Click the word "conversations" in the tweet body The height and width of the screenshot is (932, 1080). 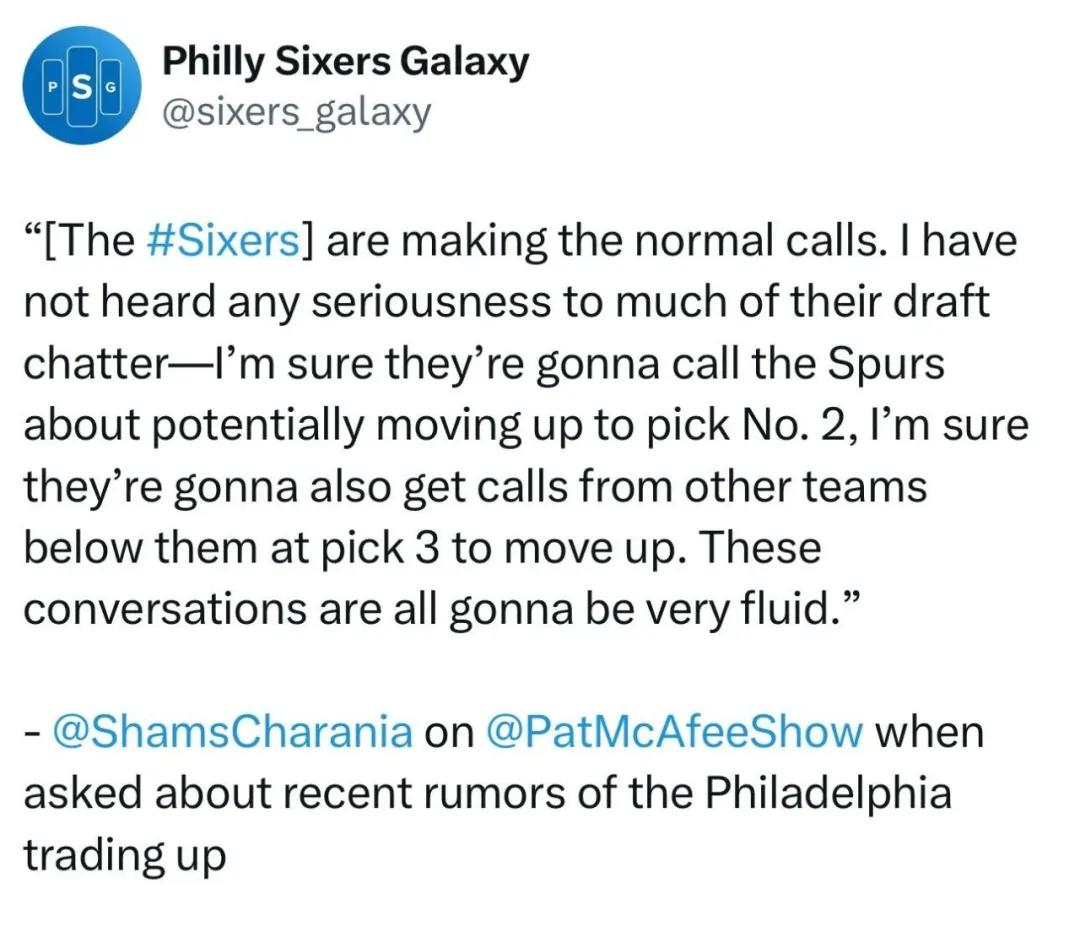pyautogui.click(x=165, y=610)
